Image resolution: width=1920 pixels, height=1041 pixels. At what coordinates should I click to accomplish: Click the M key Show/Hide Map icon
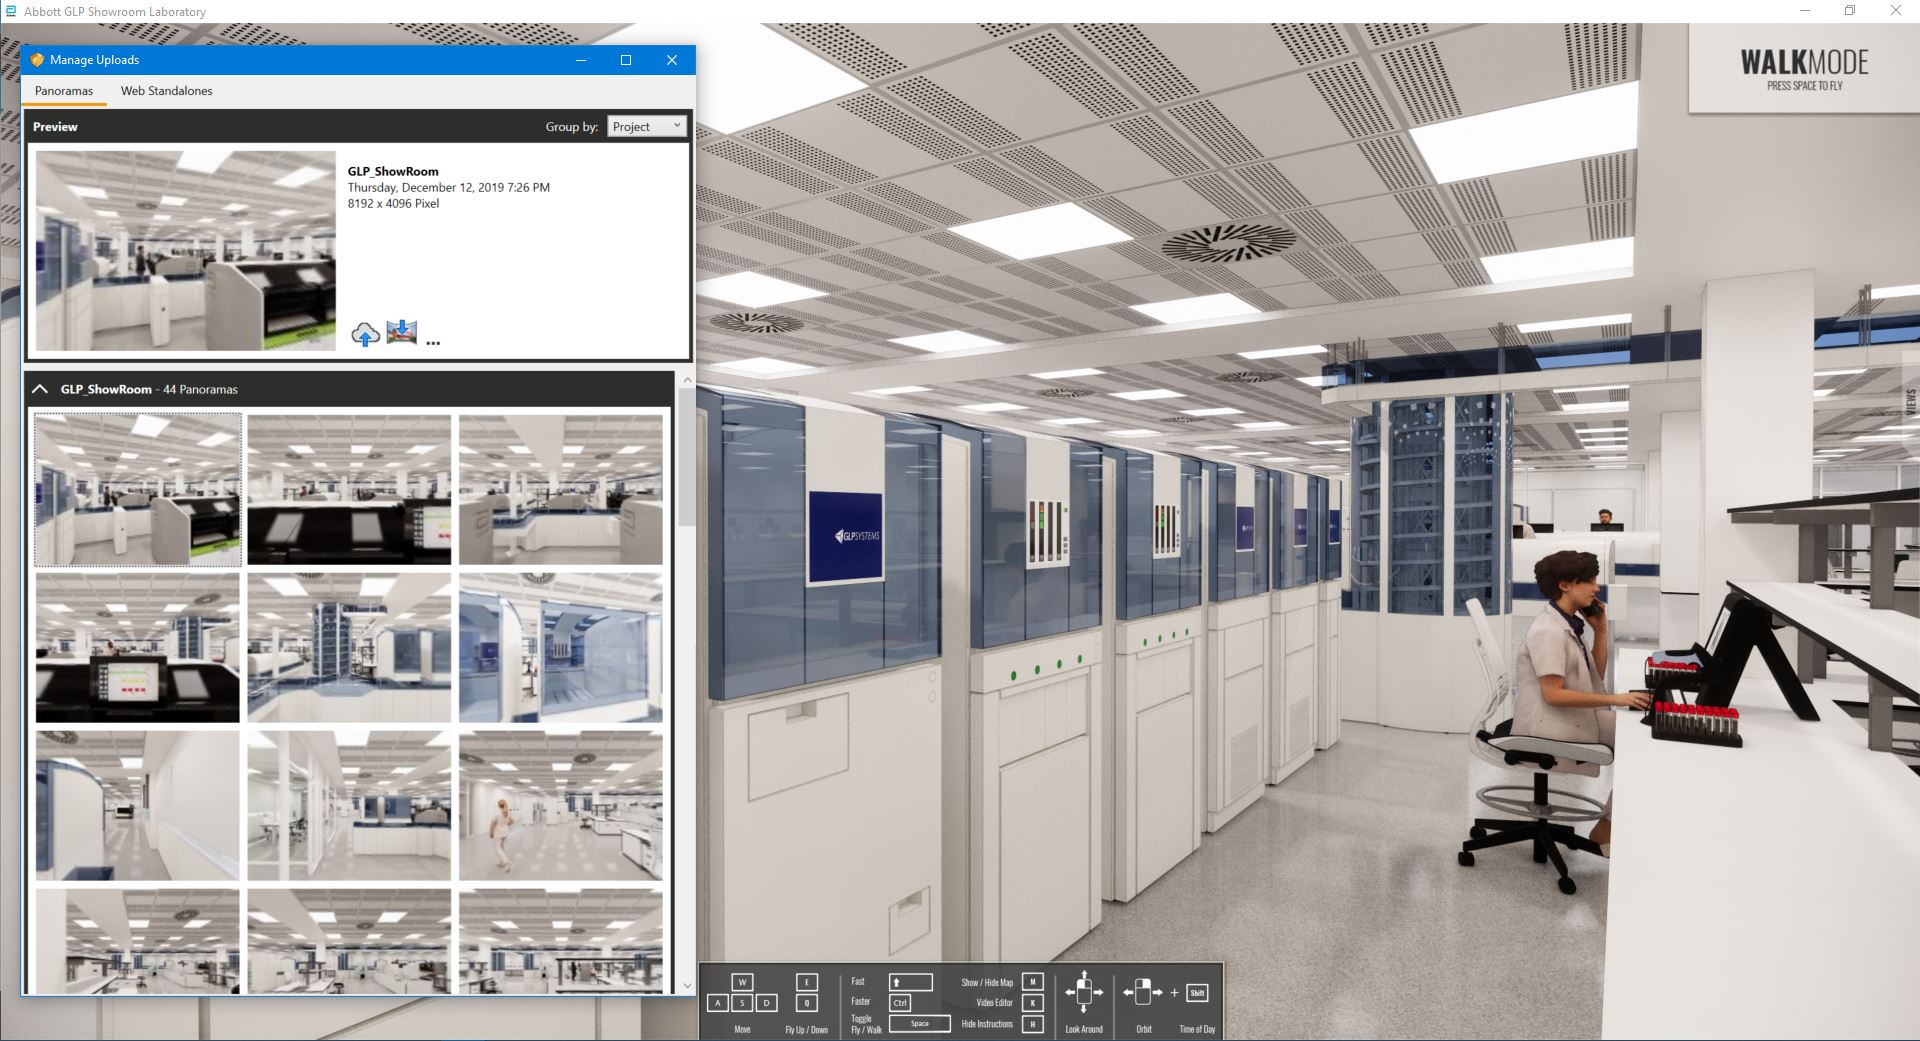tap(1033, 982)
